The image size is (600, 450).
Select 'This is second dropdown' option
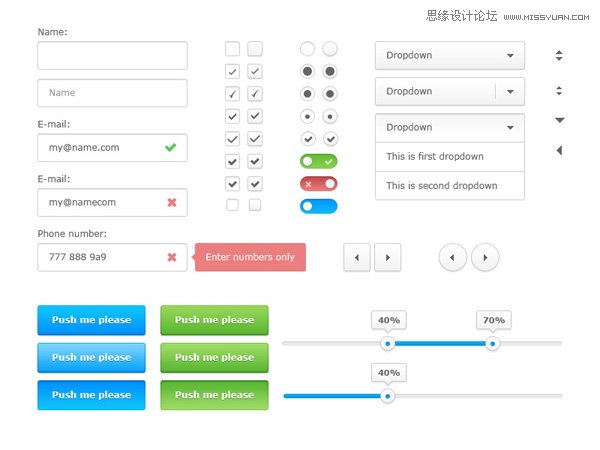450,186
